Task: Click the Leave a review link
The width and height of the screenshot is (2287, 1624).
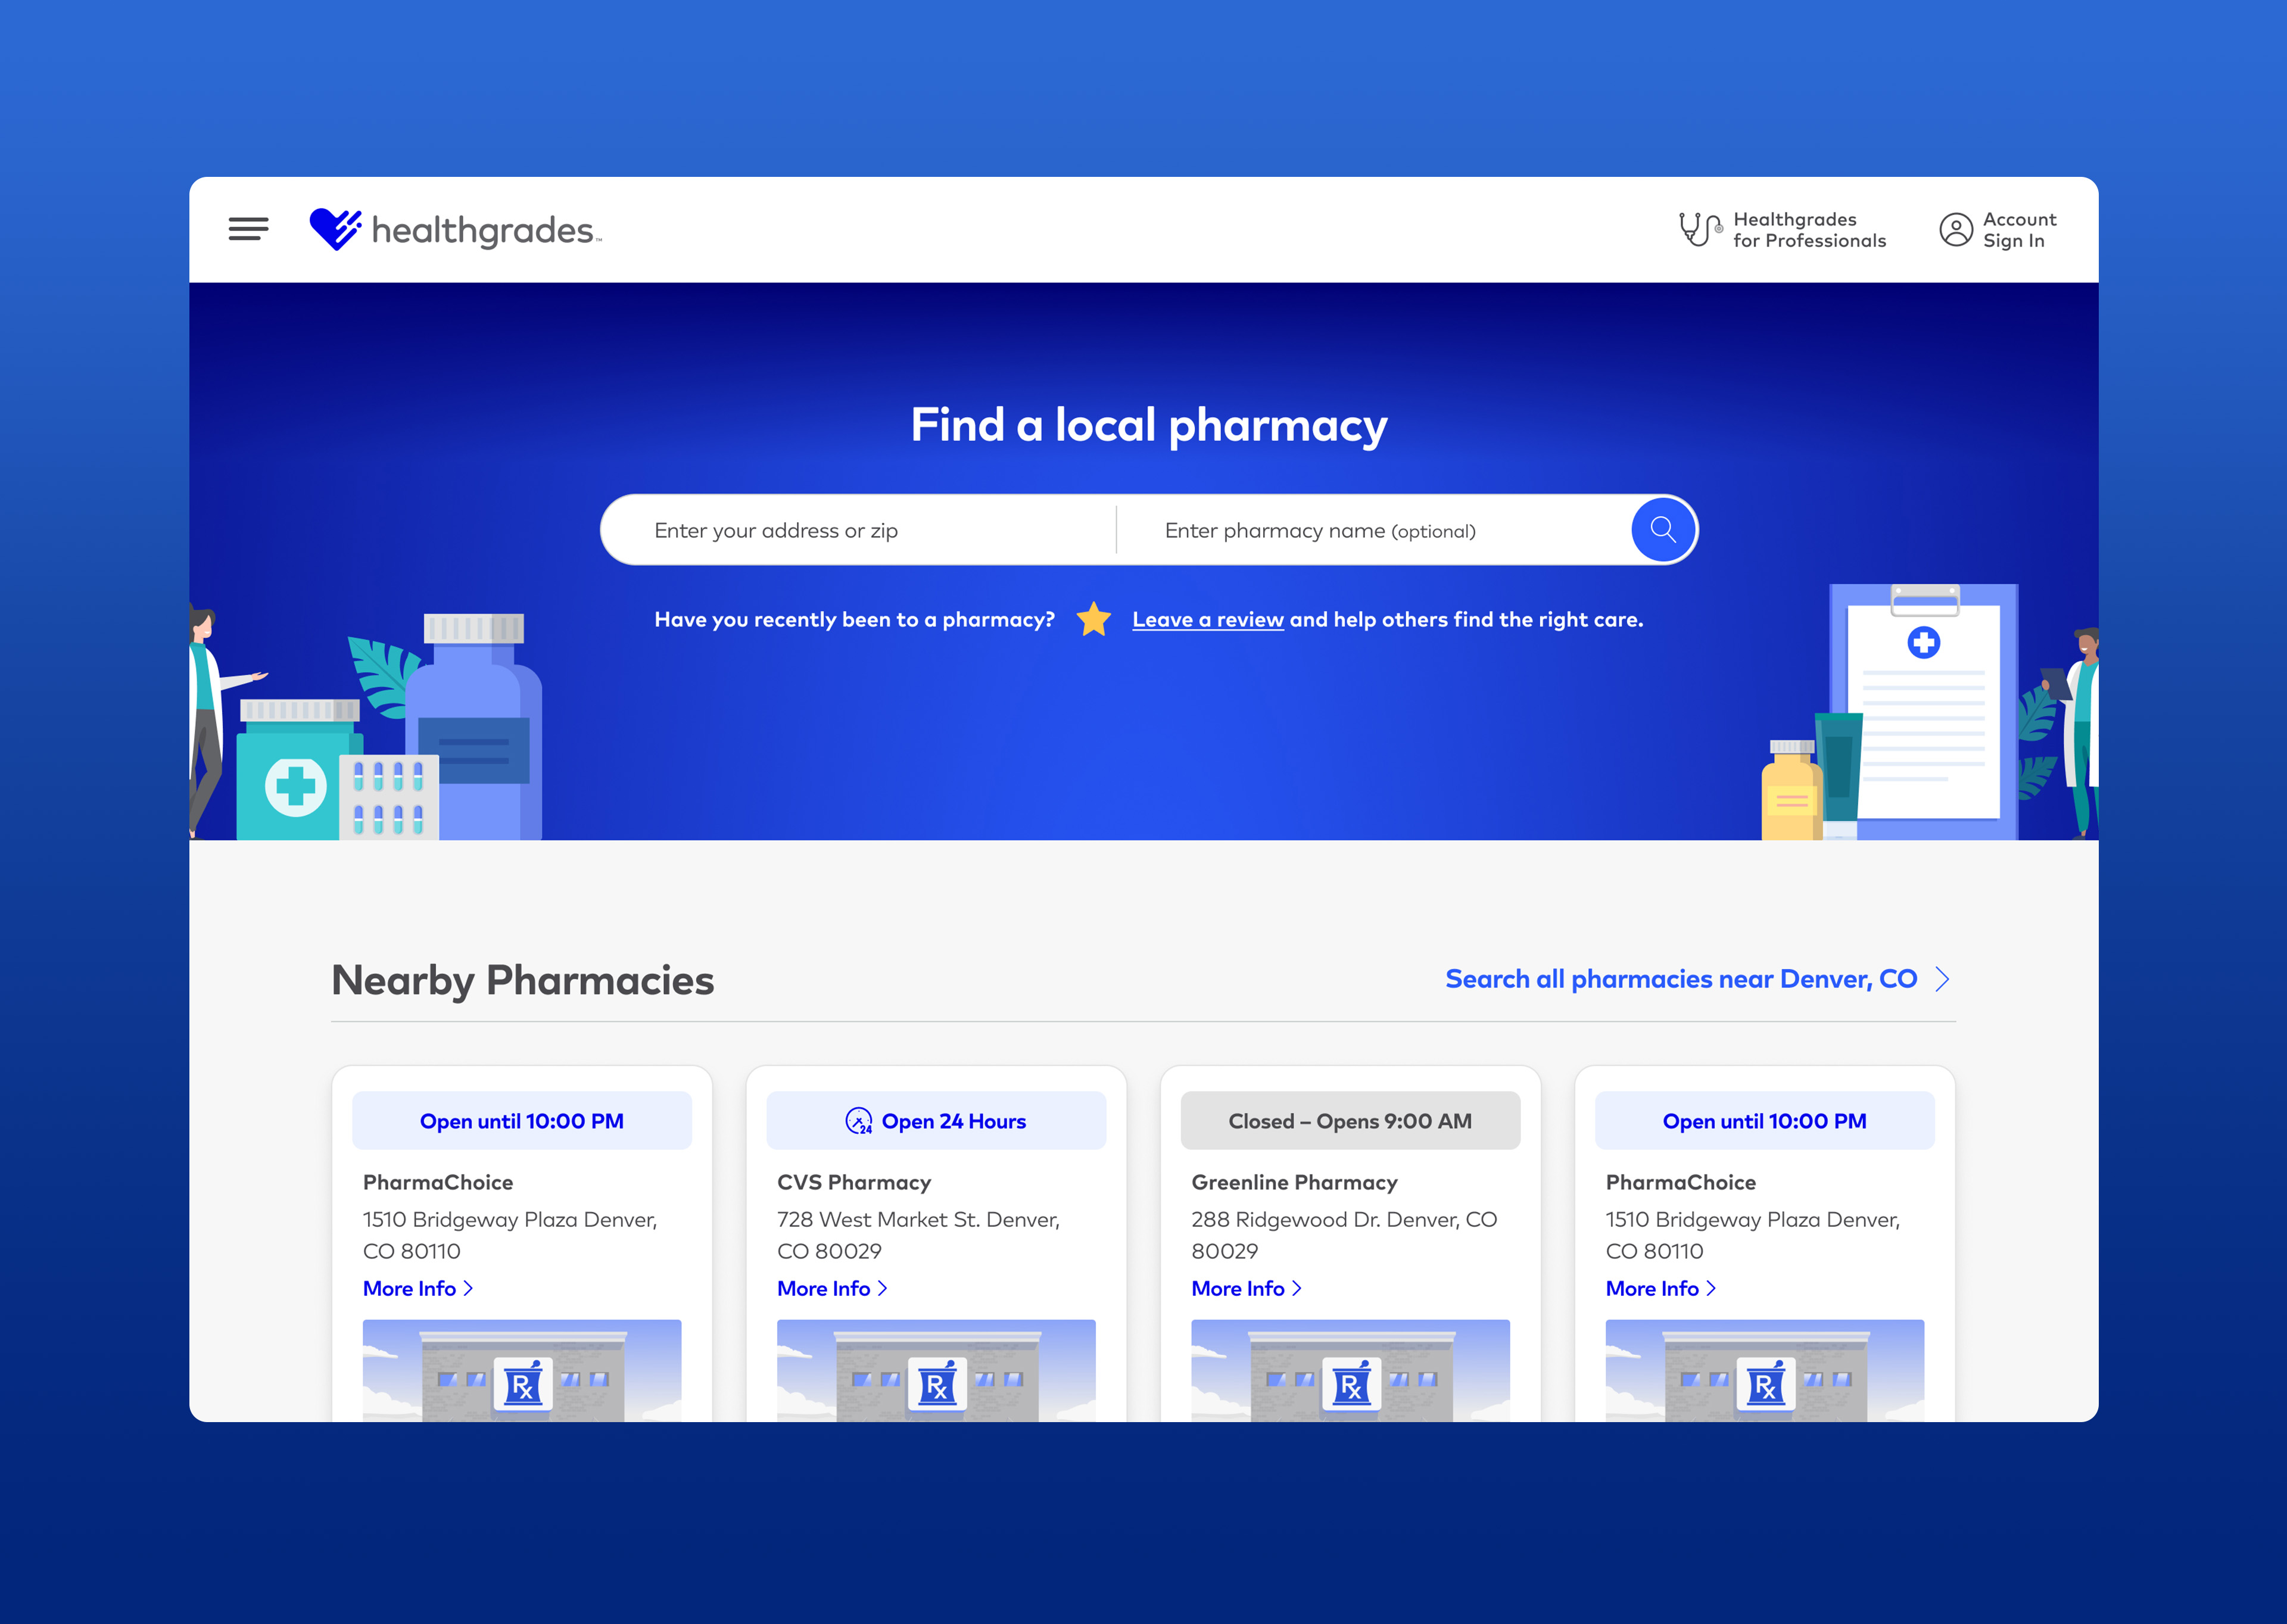Action: click(x=1207, y=620)
